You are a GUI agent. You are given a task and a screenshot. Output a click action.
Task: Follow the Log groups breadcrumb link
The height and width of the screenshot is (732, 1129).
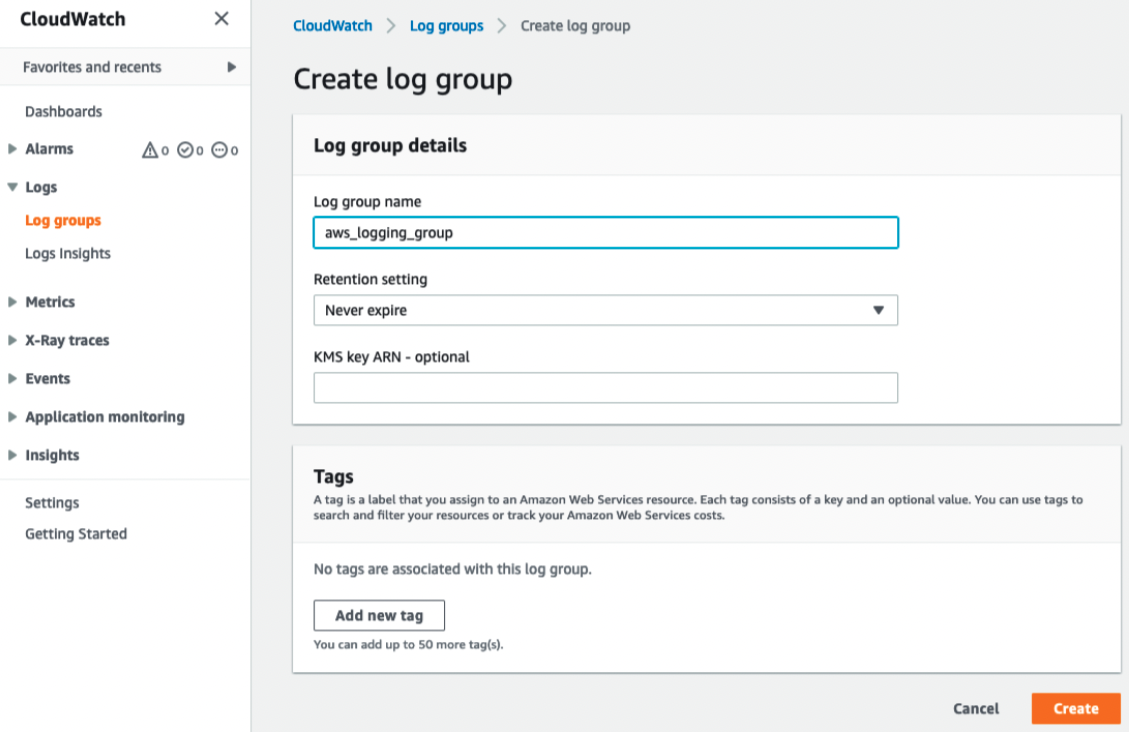[446, 26]
